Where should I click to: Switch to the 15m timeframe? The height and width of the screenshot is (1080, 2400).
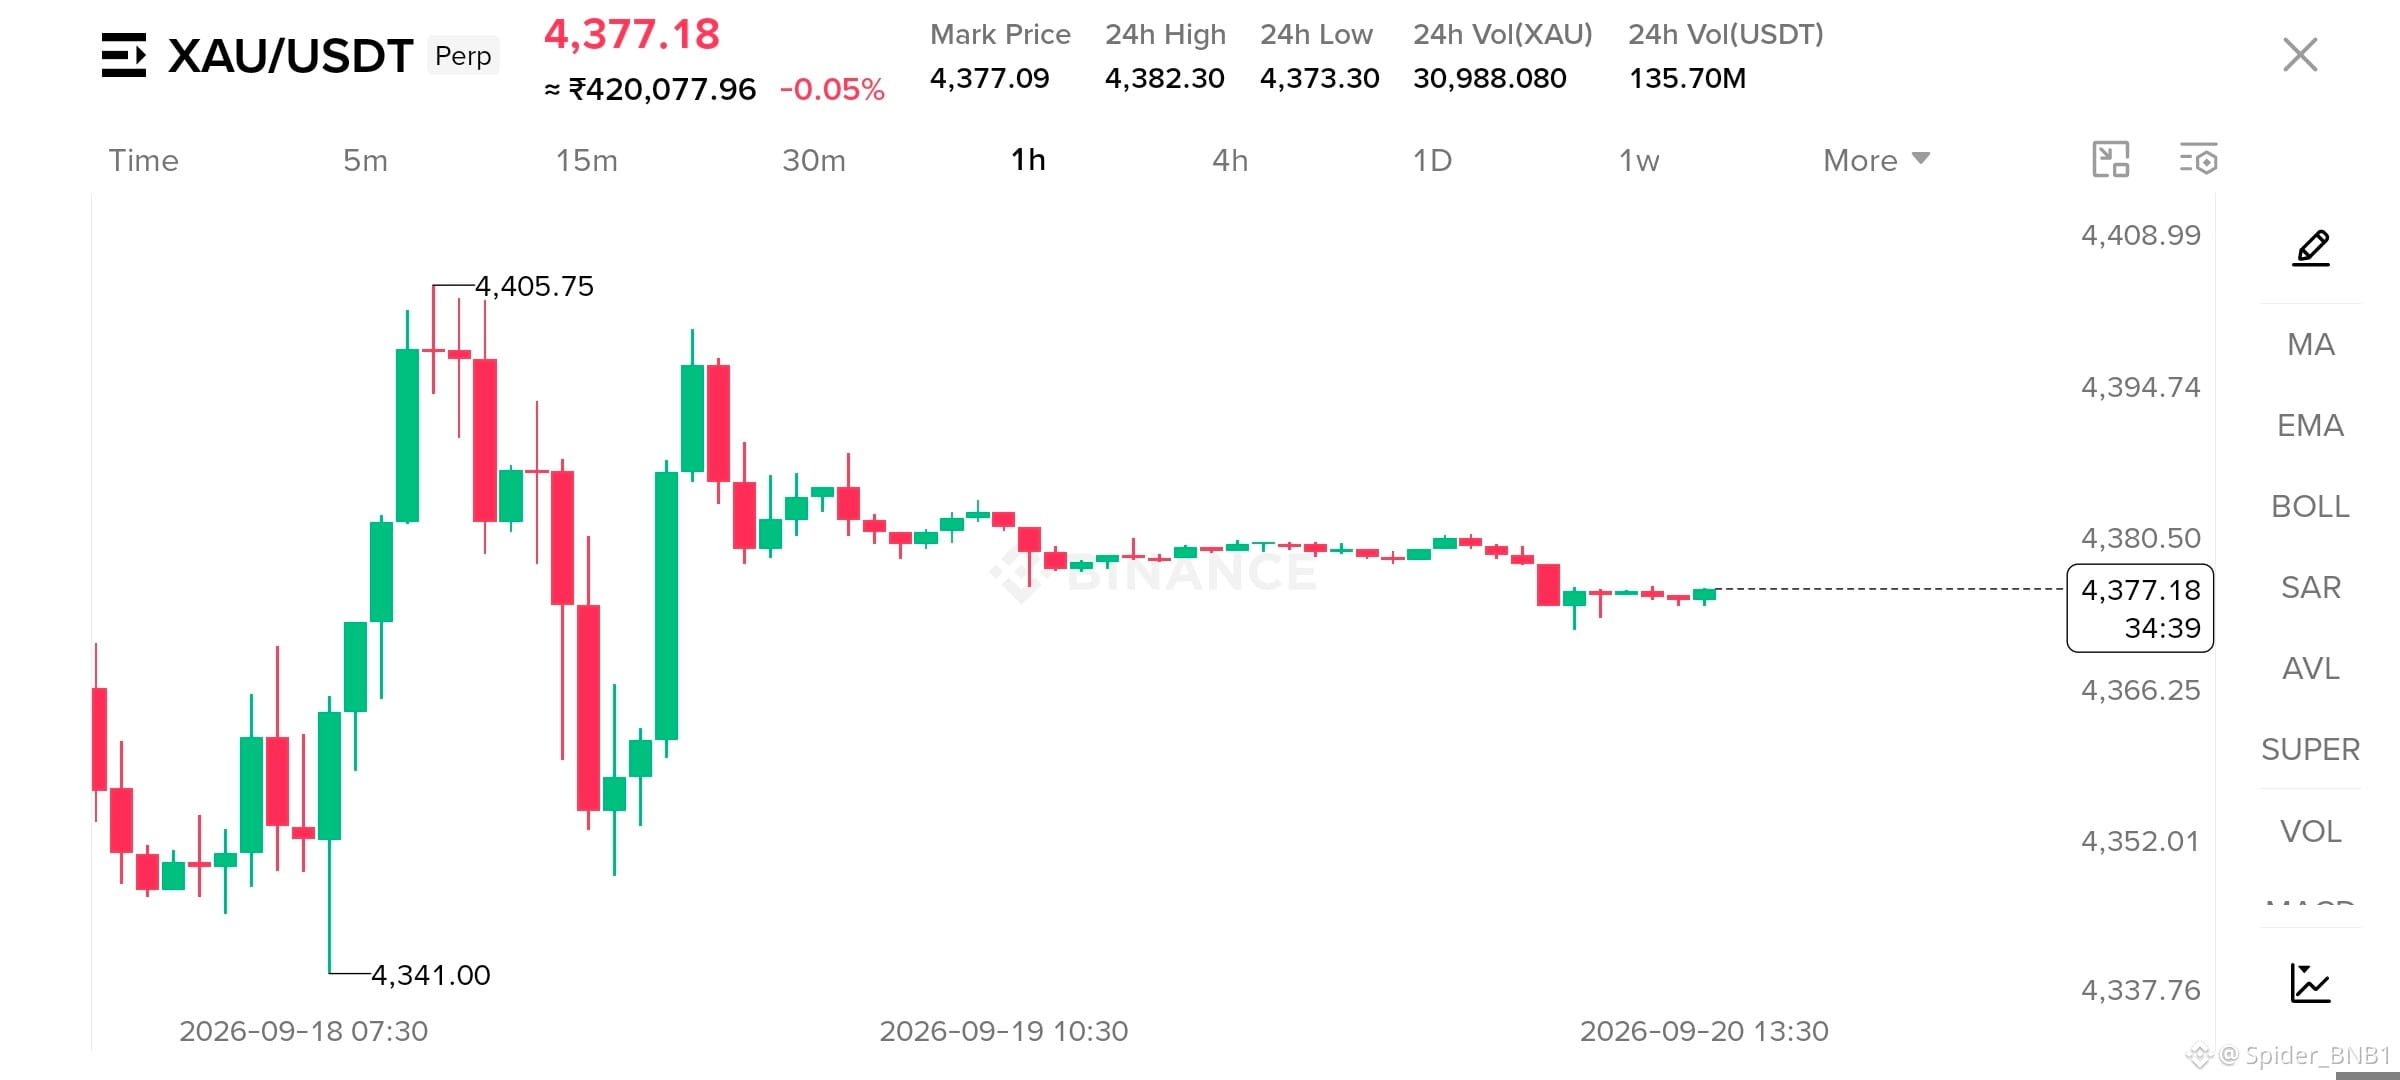click(587, 160)
